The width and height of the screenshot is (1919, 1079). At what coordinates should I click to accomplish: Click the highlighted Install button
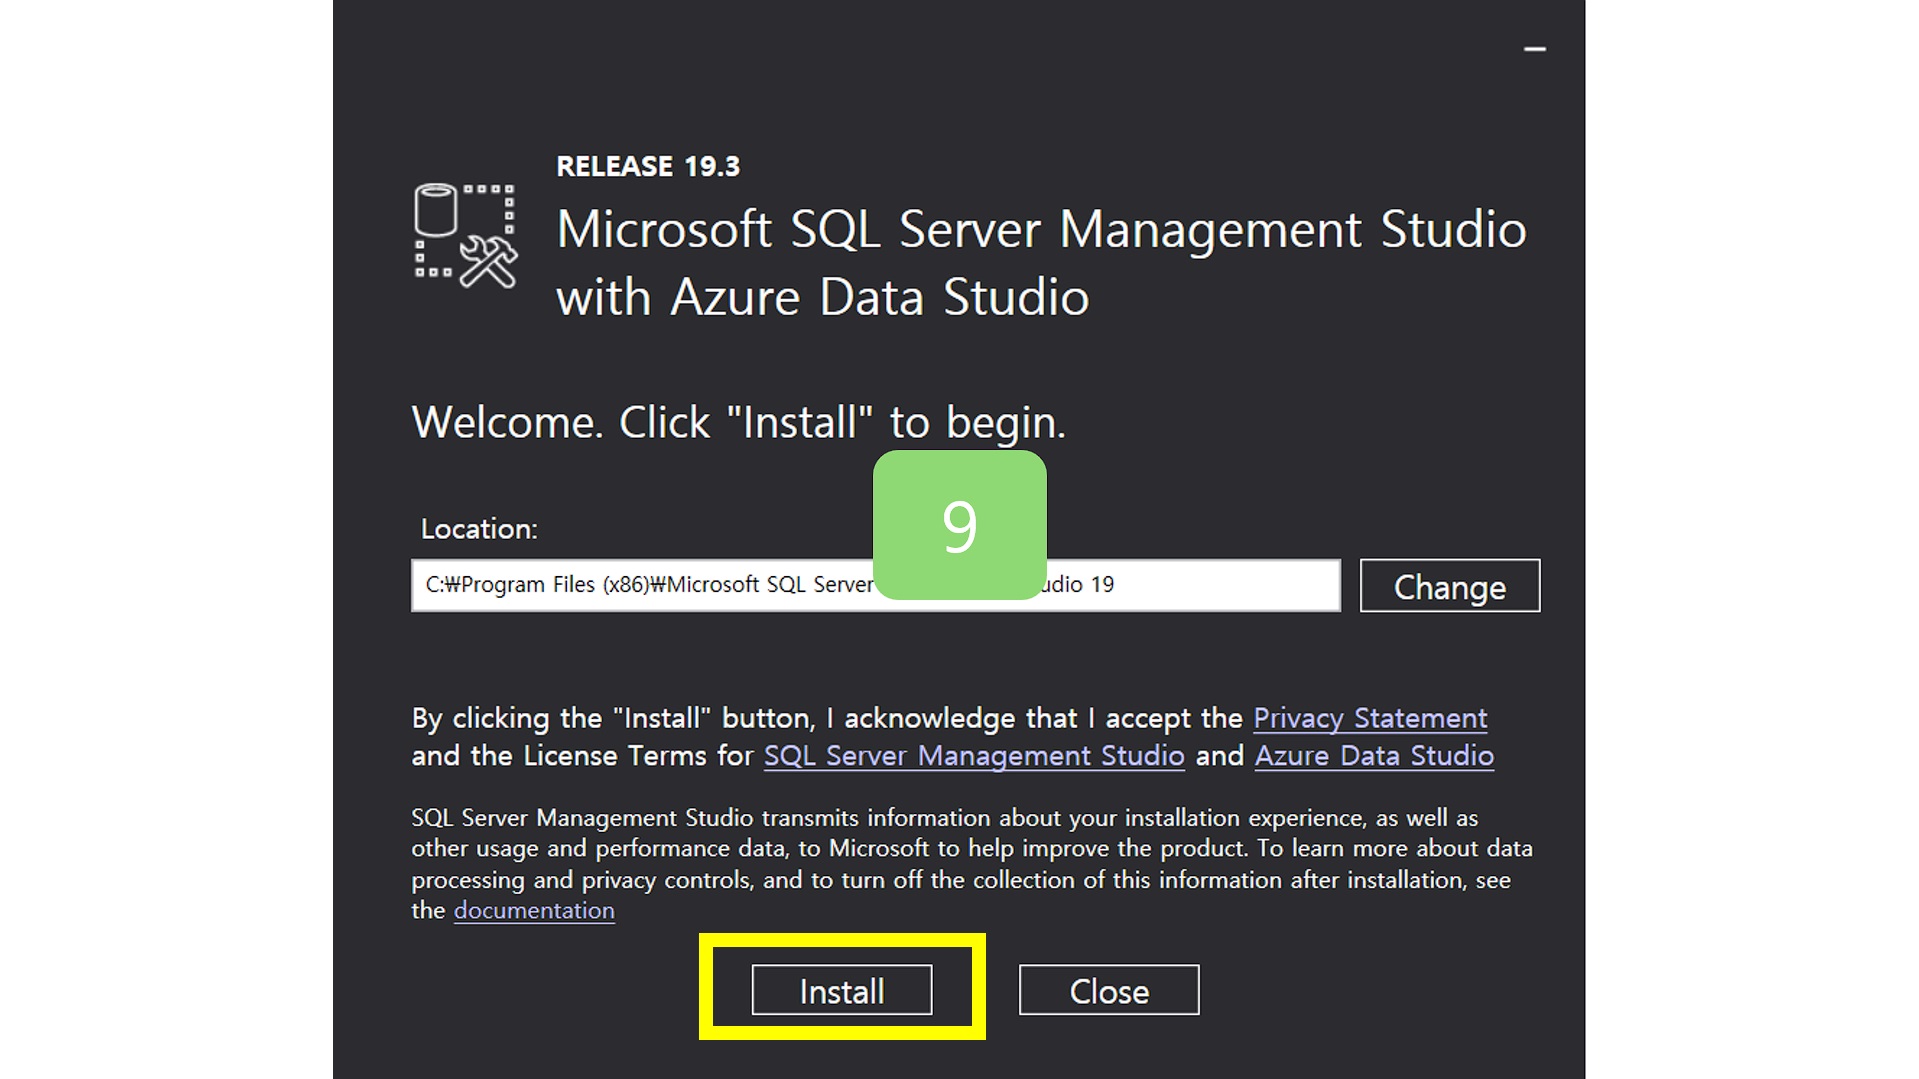(x=841, y=990)
